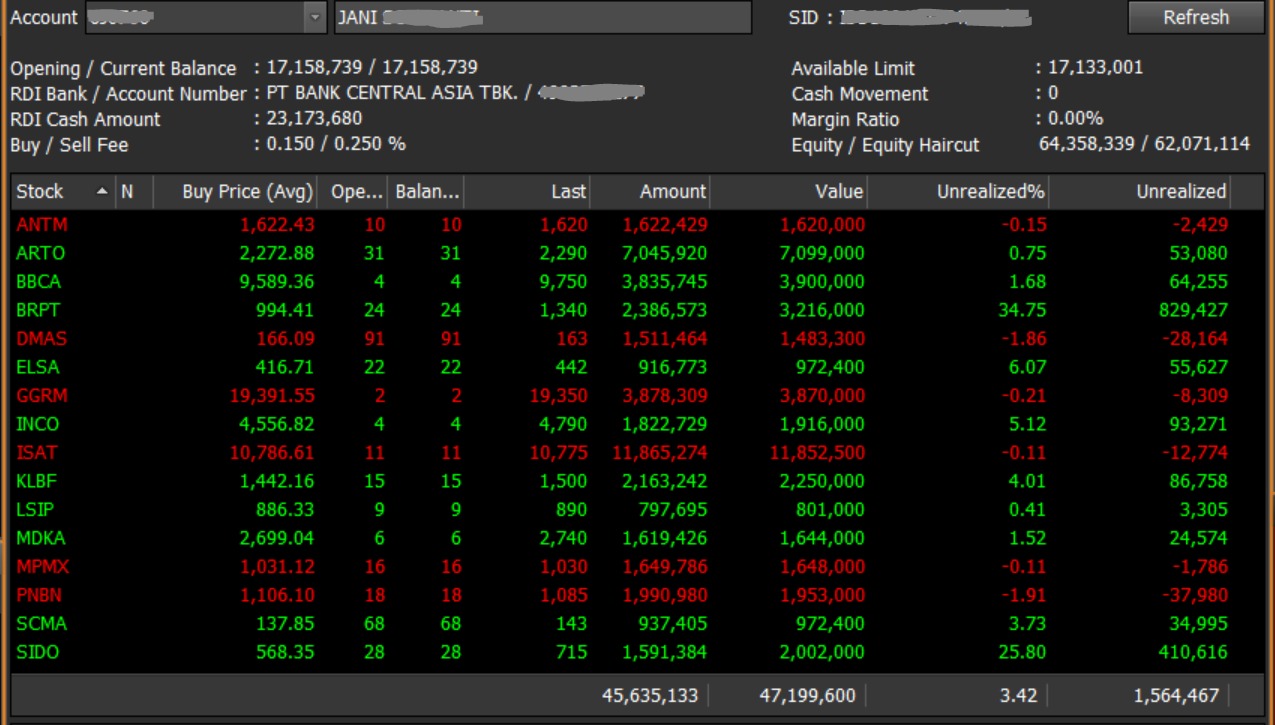Screen dimensions: 1275x725
Task: Click the Refresh button
Action: point(1195,17)
